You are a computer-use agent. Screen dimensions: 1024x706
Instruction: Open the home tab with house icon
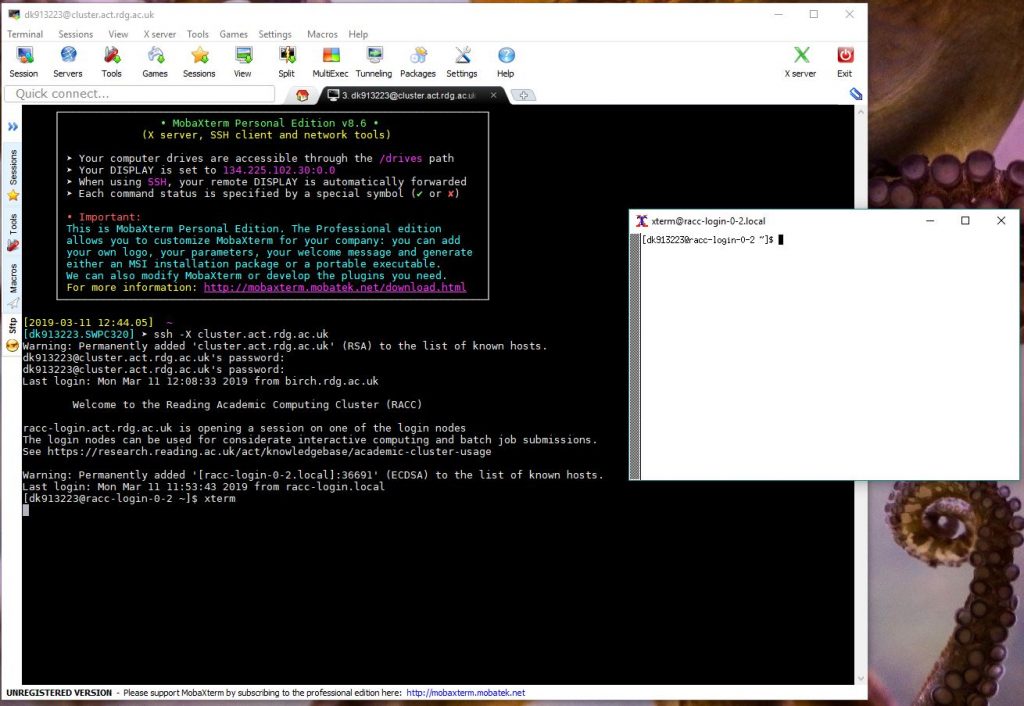click(x=302, y=95)
